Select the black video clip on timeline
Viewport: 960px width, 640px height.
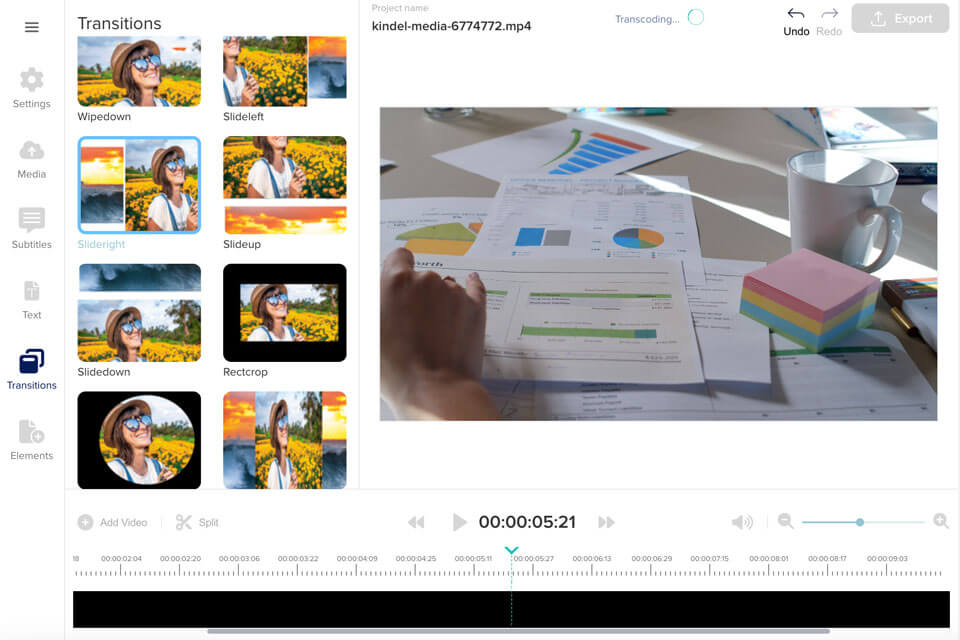tap(511, 609)
